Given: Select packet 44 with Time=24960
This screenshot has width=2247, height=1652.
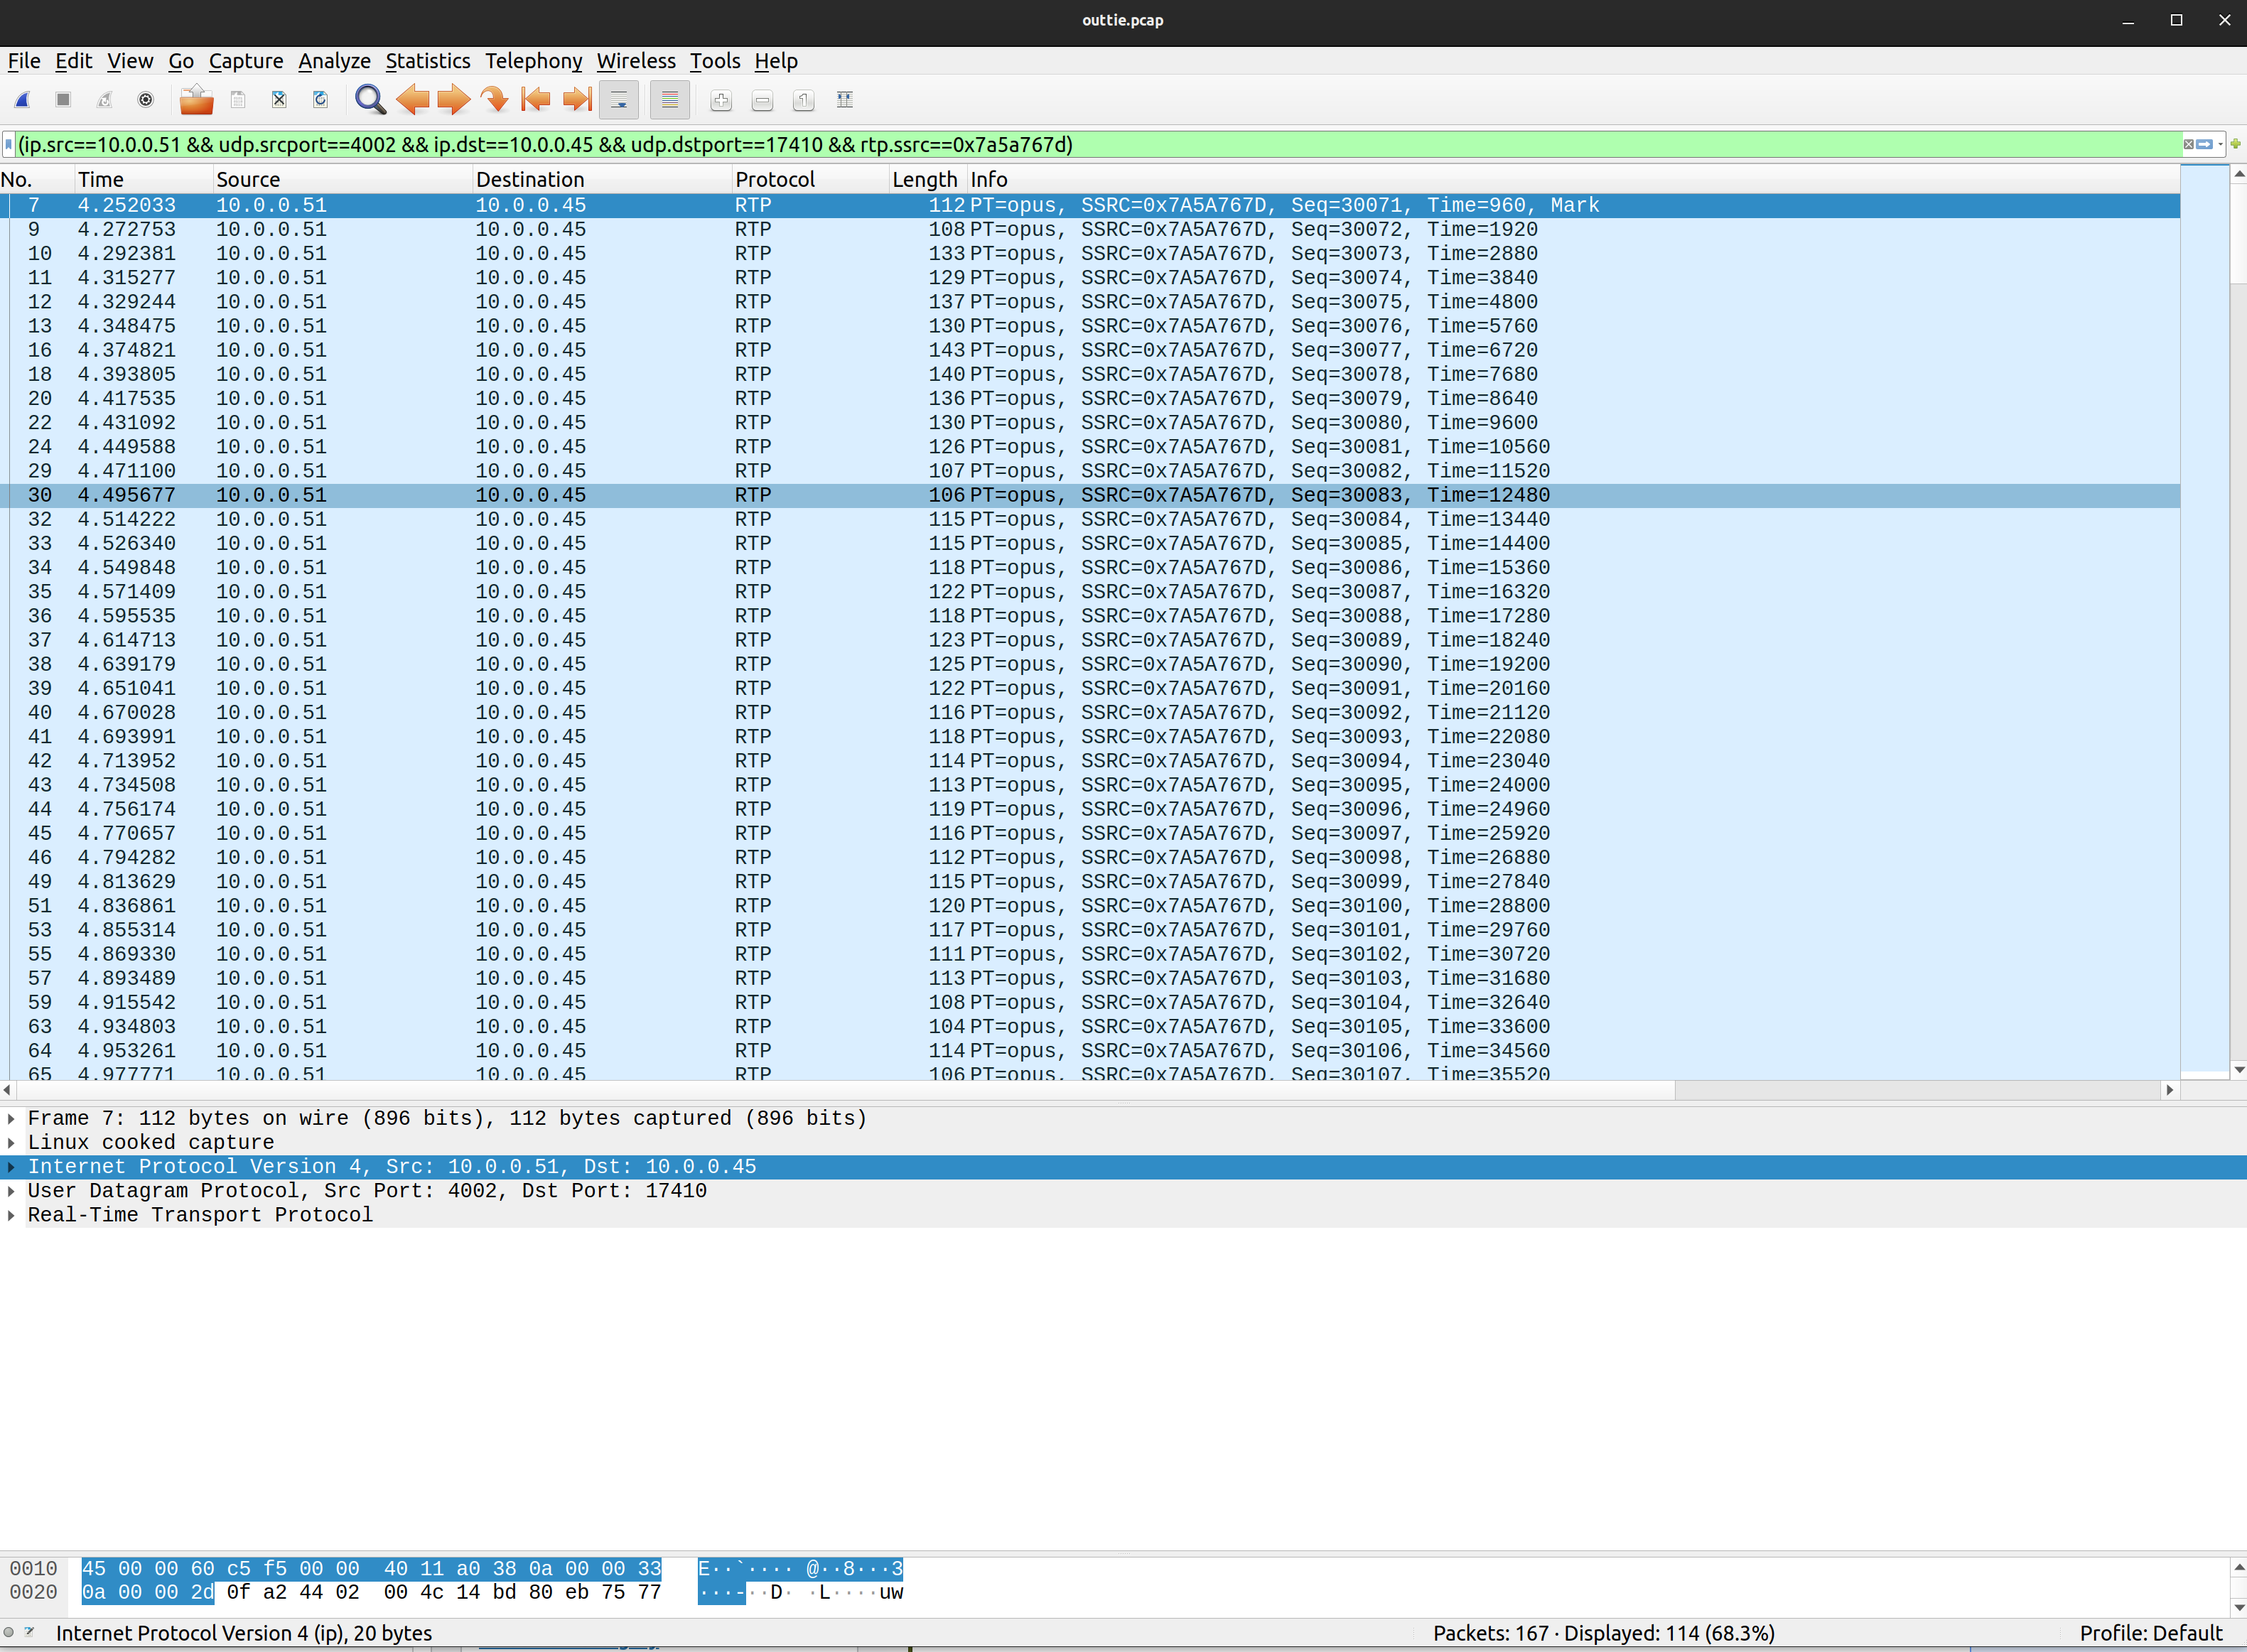Looking at the screenshot, I should click(1090, 809).
